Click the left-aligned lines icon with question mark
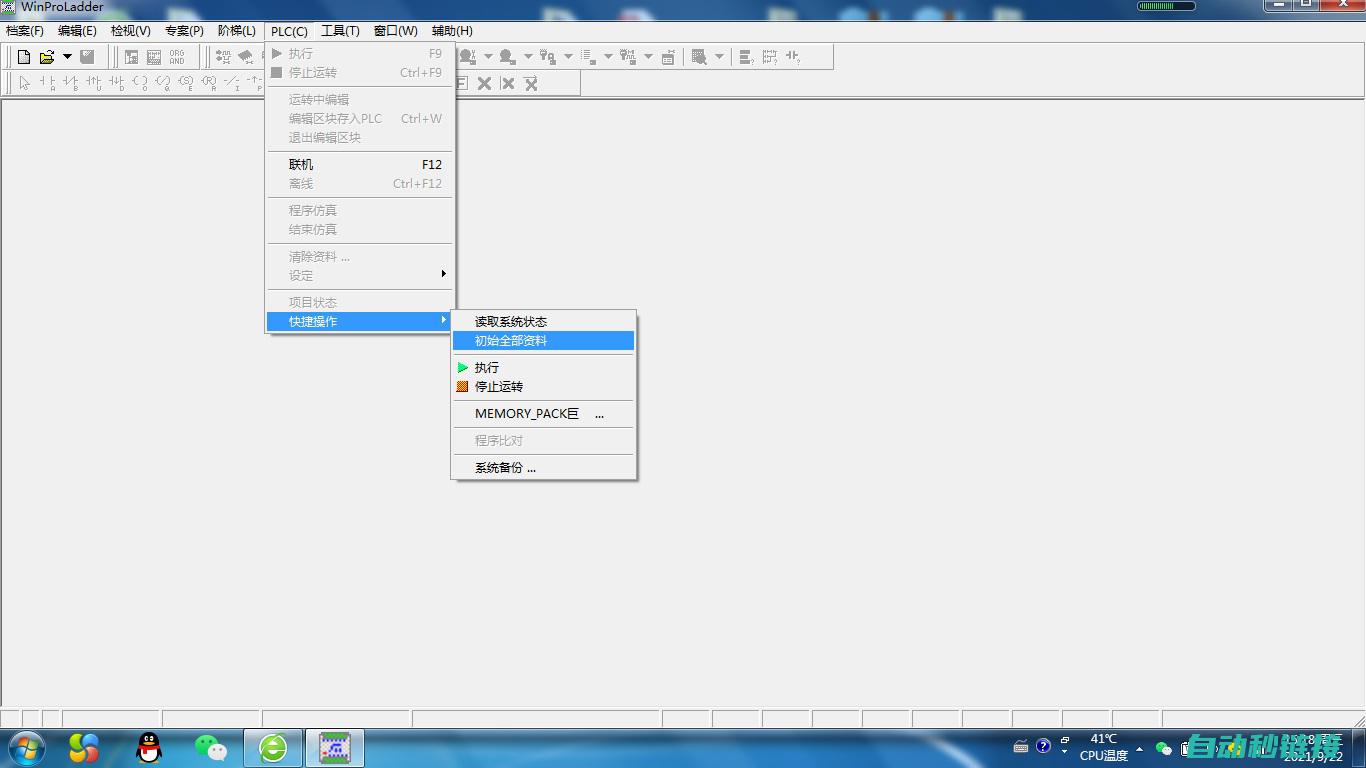 tap(746, 57)
